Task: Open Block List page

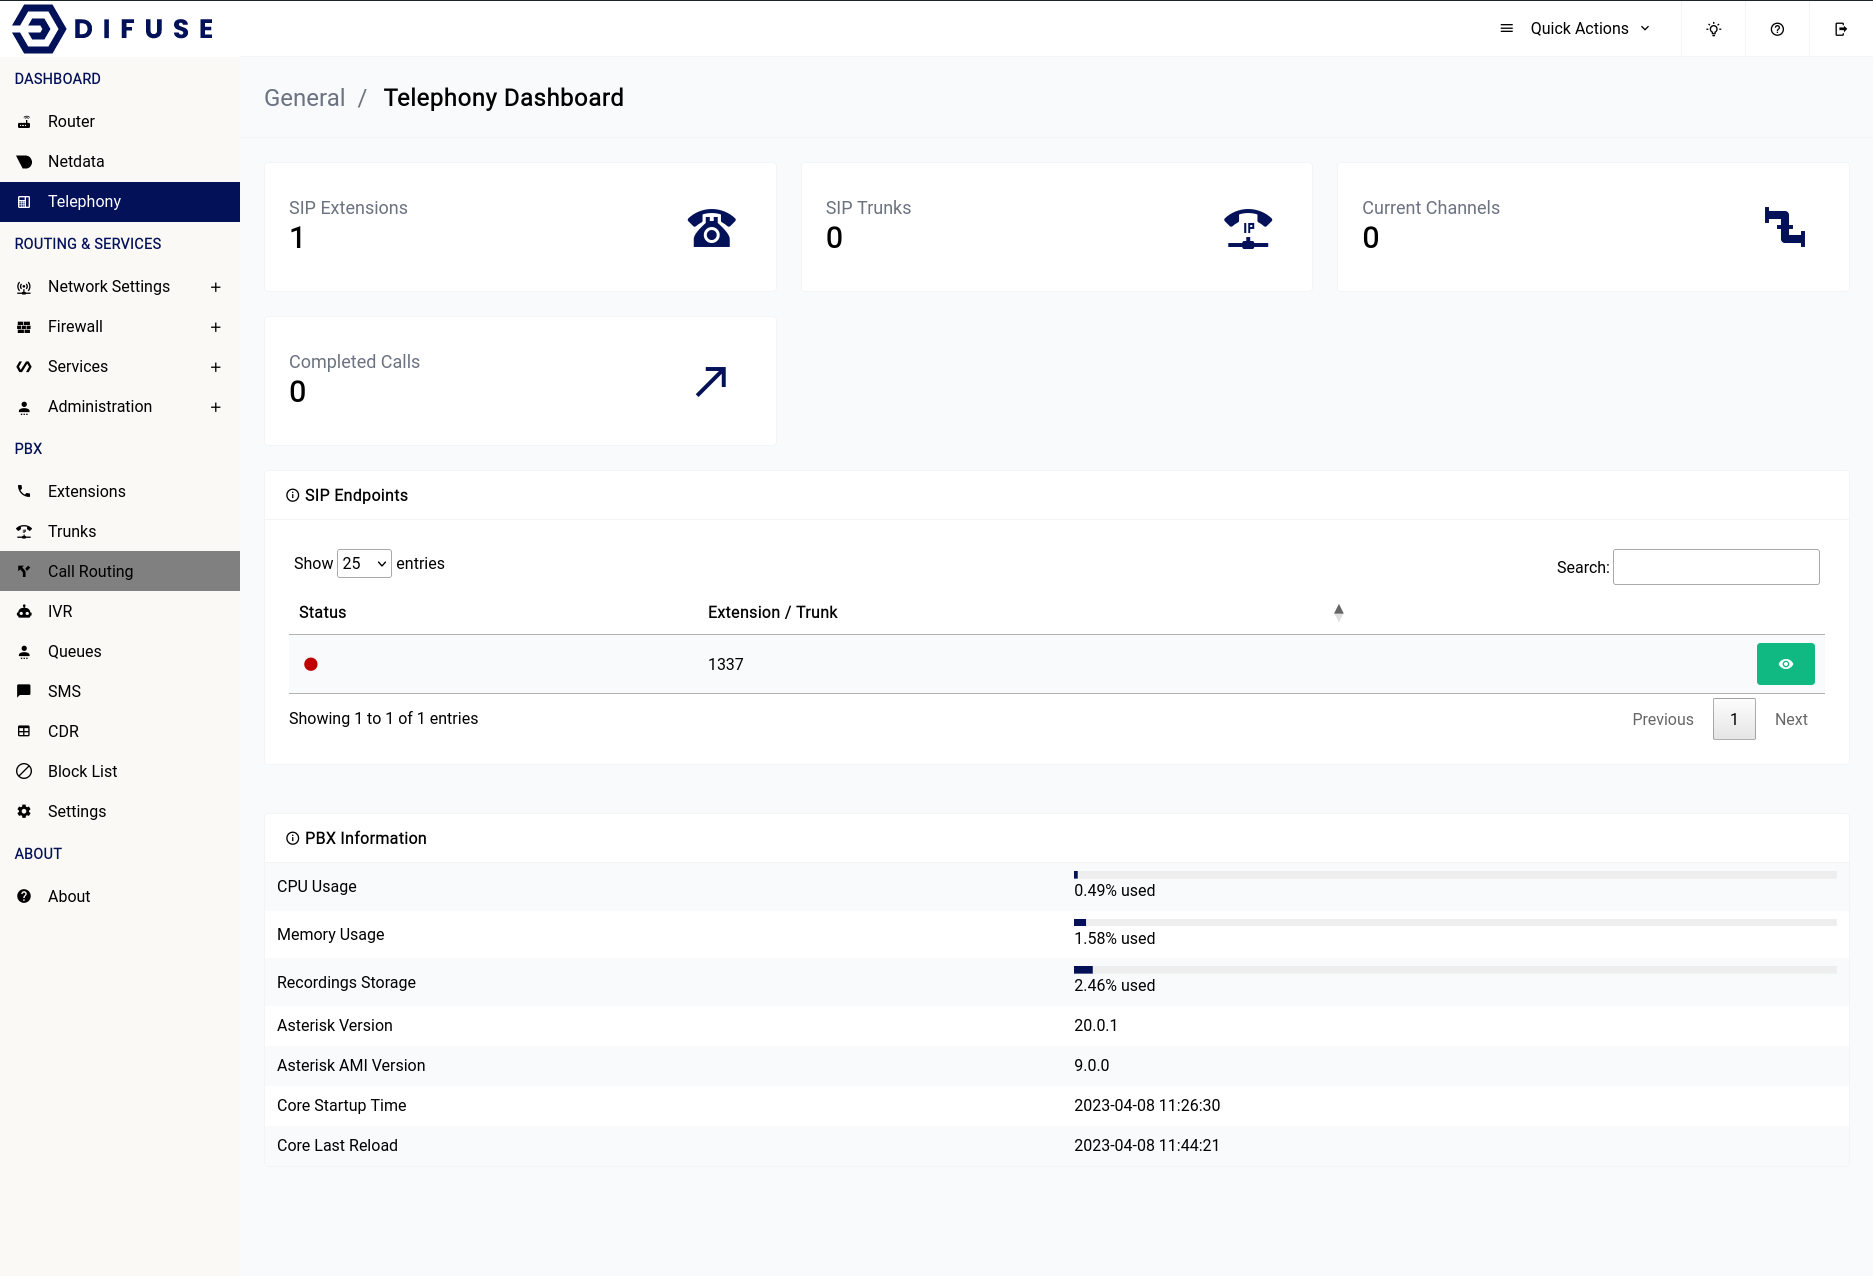Action: tap(120, 771)
